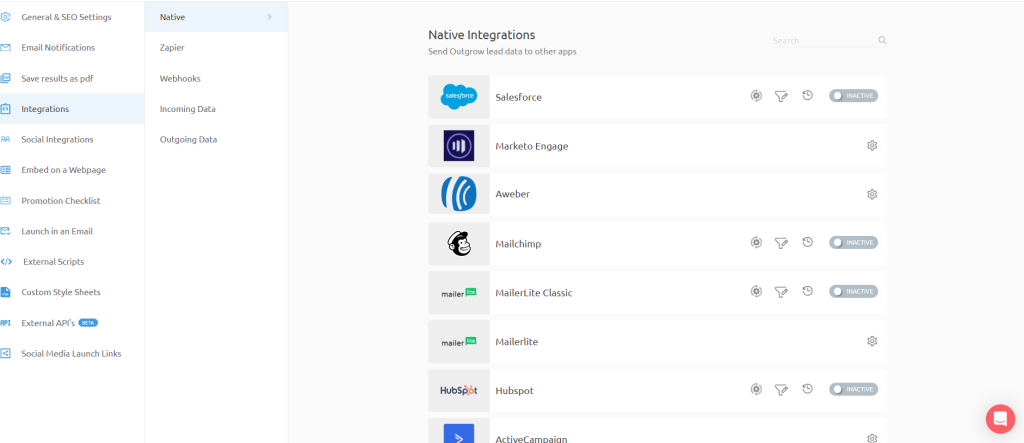
Task: View MailerLite Classic history icon
Action: click(807, 291)
